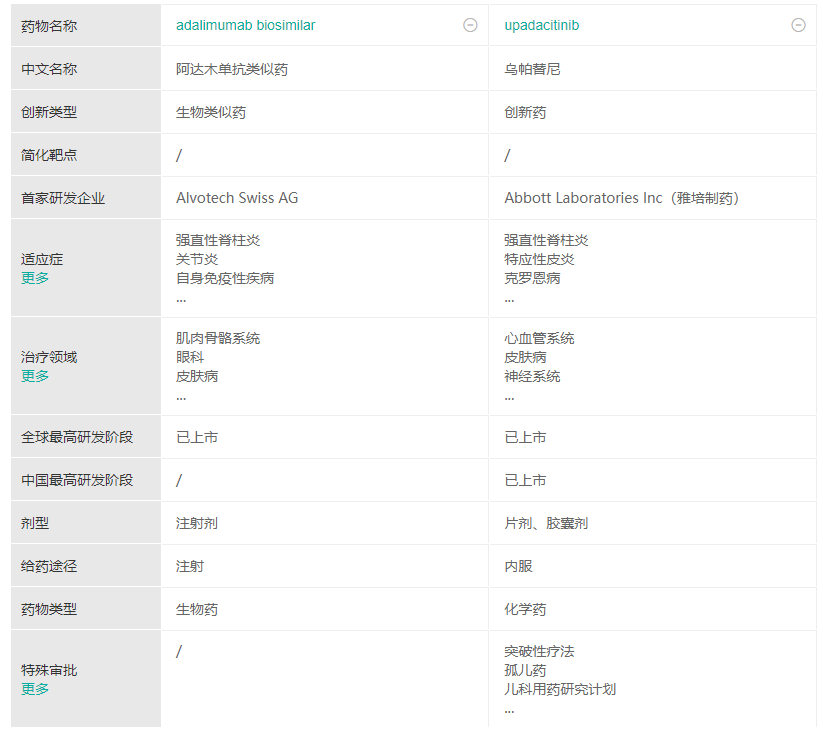Click 突破性疗法 in special approvals
Screen dimensions: 823x739
[539, 651]
